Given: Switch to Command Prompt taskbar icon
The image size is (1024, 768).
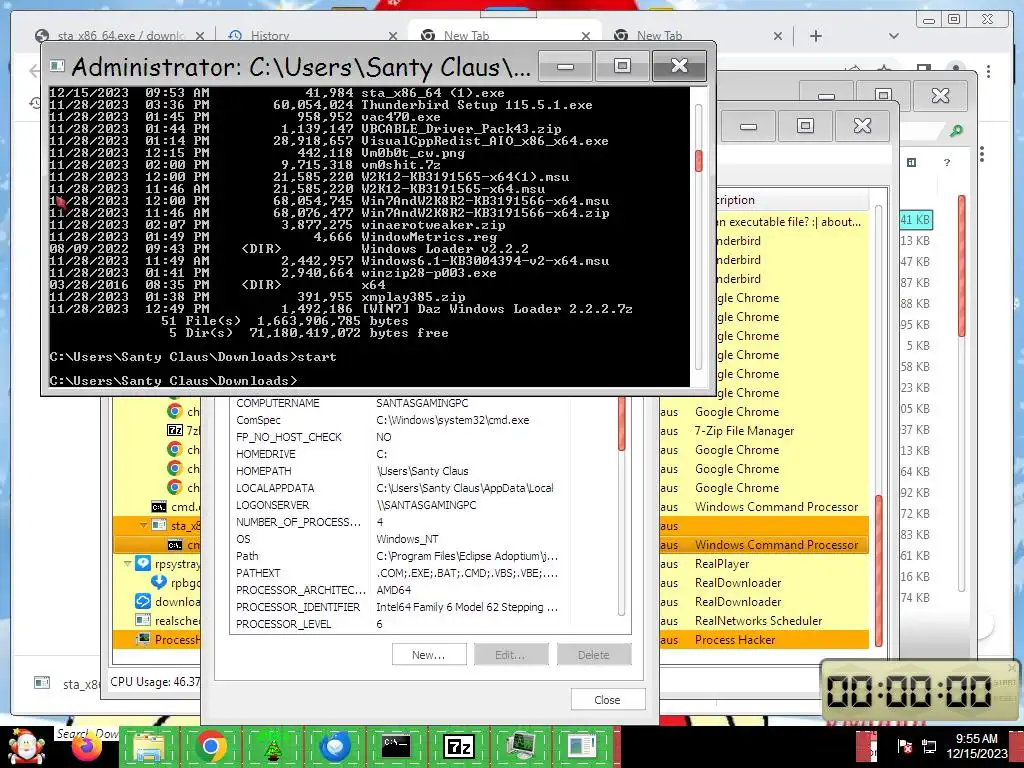Looking at the screenshot, I should point(396,746).
